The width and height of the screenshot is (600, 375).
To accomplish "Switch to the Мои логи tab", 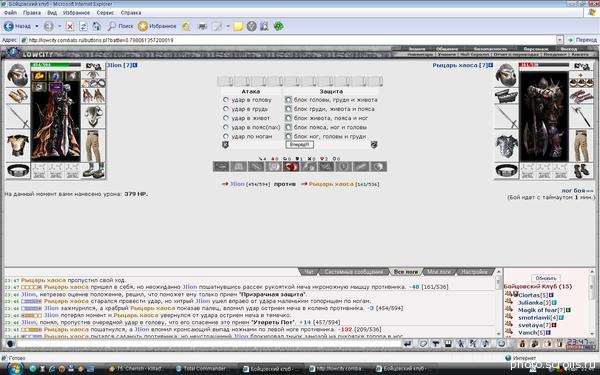I will pos(439,272).
